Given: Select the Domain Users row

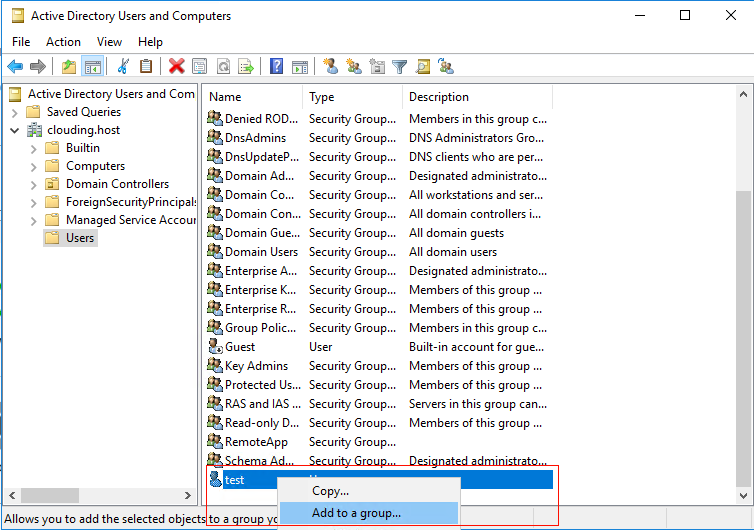Looking at the screenshot, I should (x=379, y=252).
